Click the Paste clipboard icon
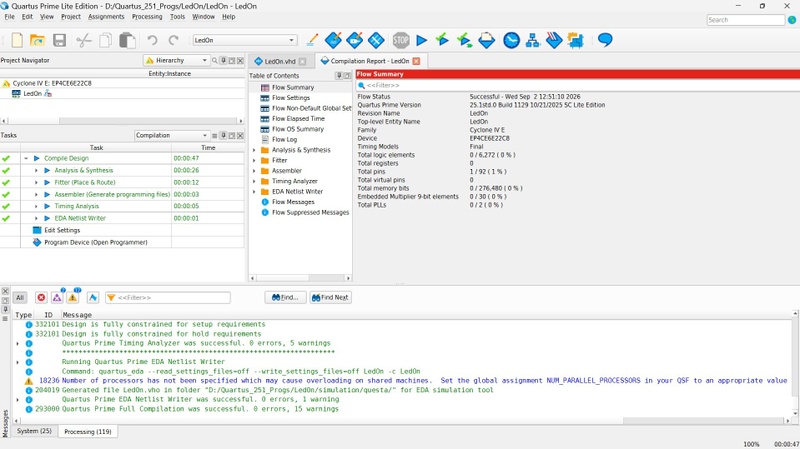The height and width of the screenshot is (449, 800). pos(128,40)
